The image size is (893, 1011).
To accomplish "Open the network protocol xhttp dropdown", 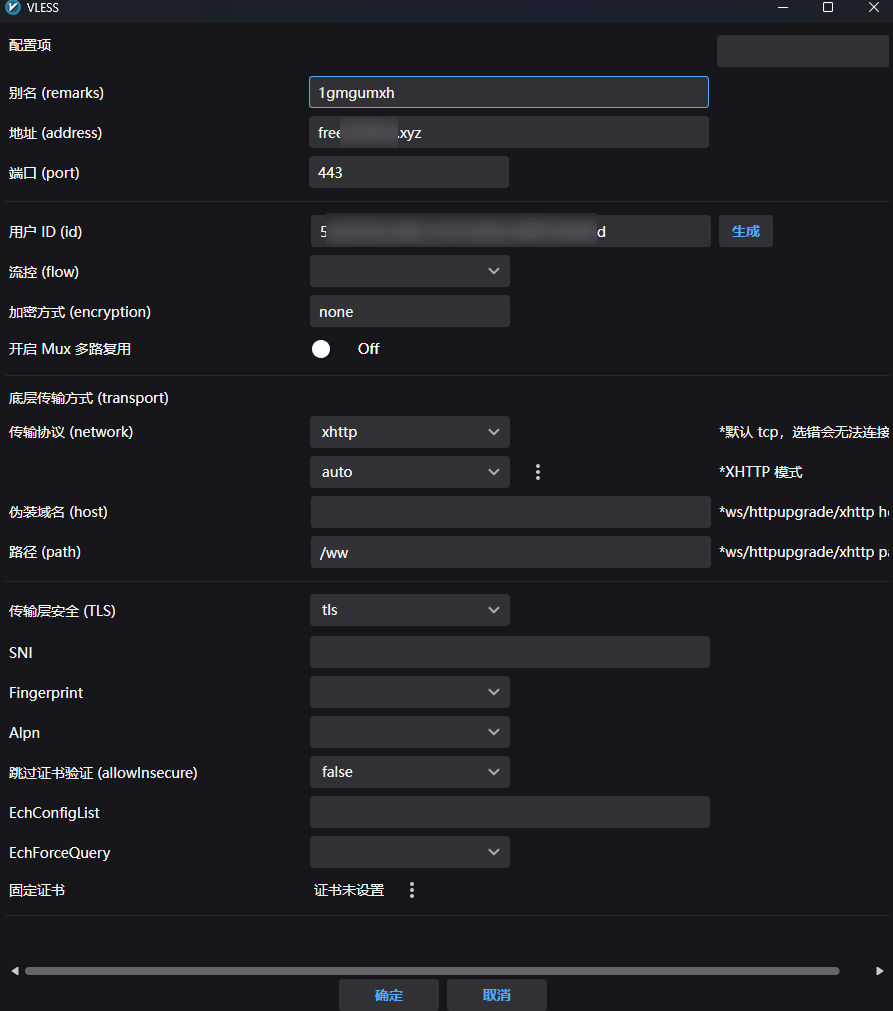I will click(410, 432).
